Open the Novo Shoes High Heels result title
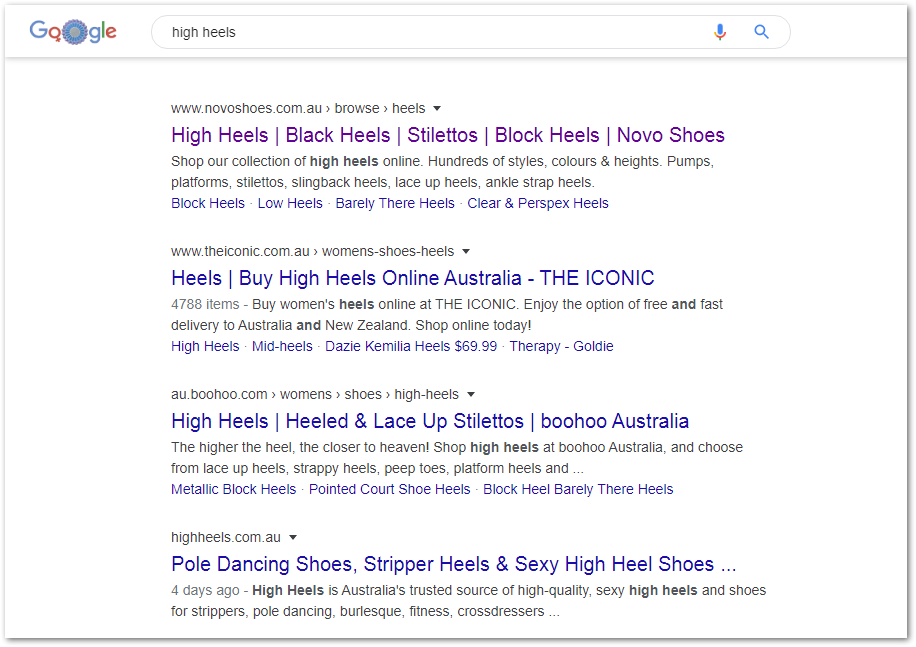Viewport: 916px width, 647px height. click(447, 135)
